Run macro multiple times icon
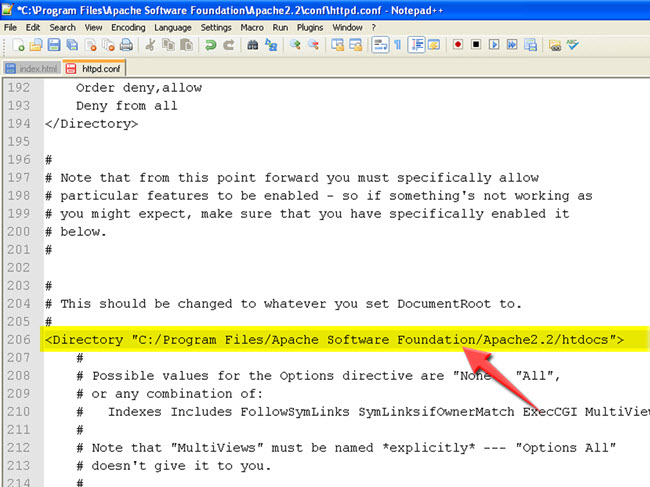The image size is (650, 487). click(x=512, y=44)
